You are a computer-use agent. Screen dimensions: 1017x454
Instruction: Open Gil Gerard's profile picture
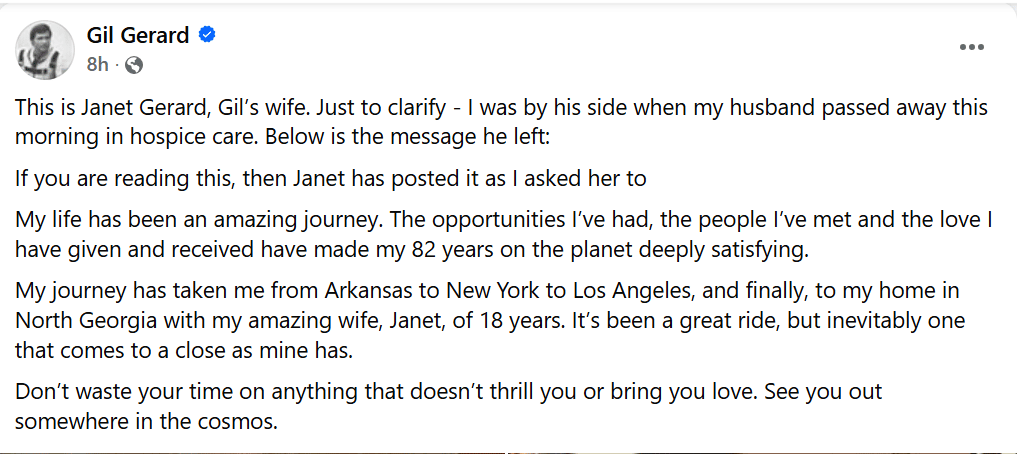45,50
